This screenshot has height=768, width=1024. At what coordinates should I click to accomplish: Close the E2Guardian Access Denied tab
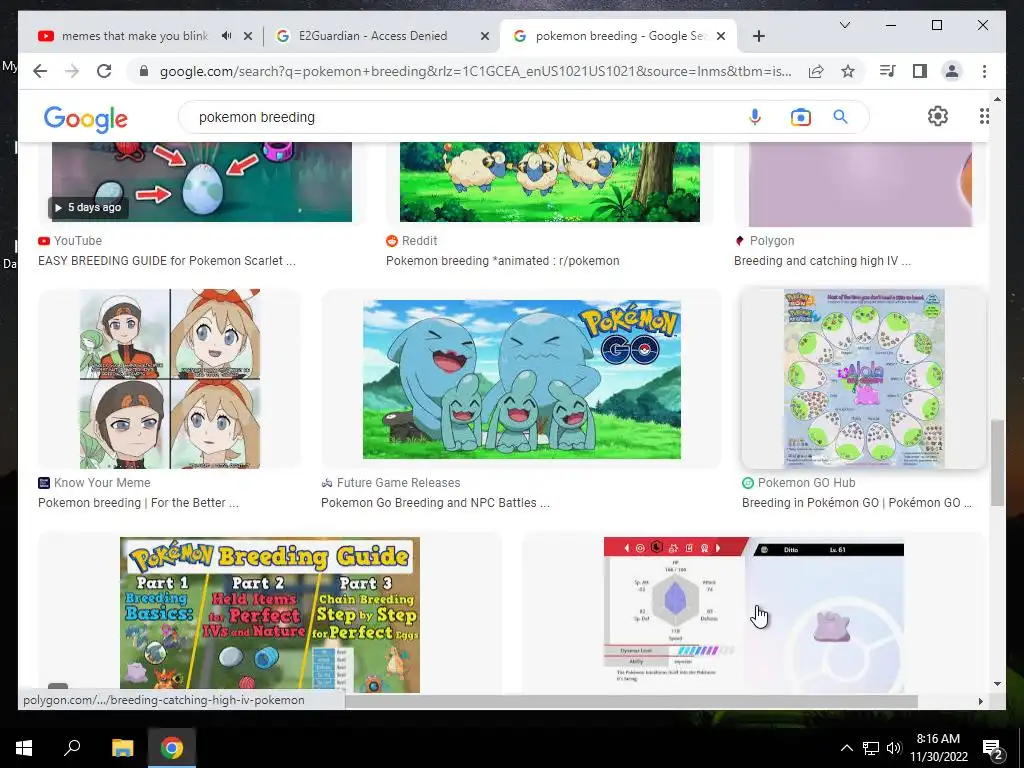485,37
